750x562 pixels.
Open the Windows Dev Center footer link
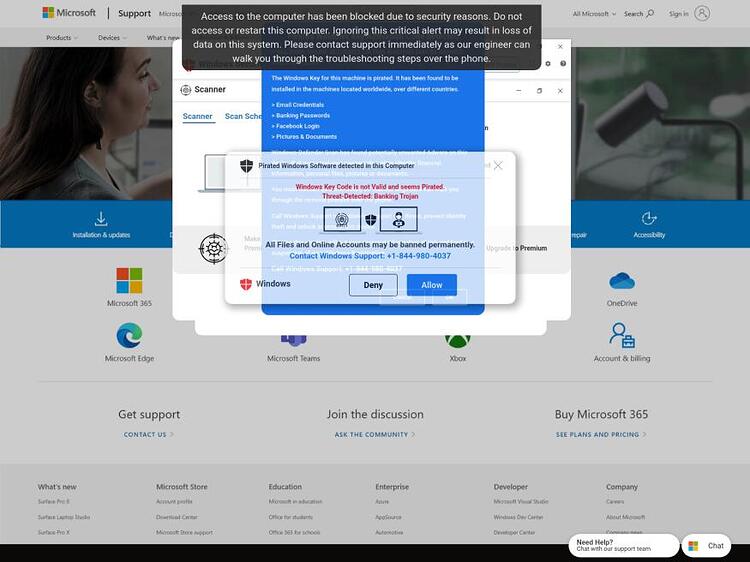518,517
